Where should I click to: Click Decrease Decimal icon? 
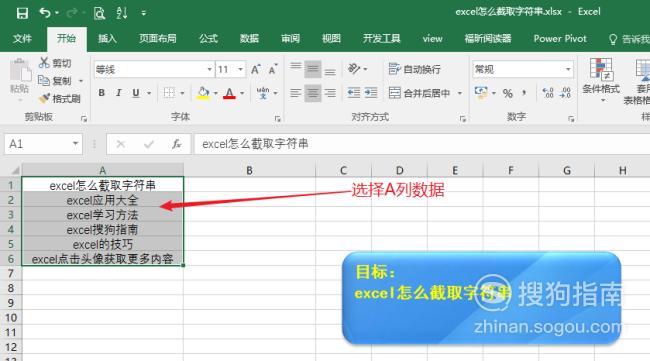click(x=565, y=93)
